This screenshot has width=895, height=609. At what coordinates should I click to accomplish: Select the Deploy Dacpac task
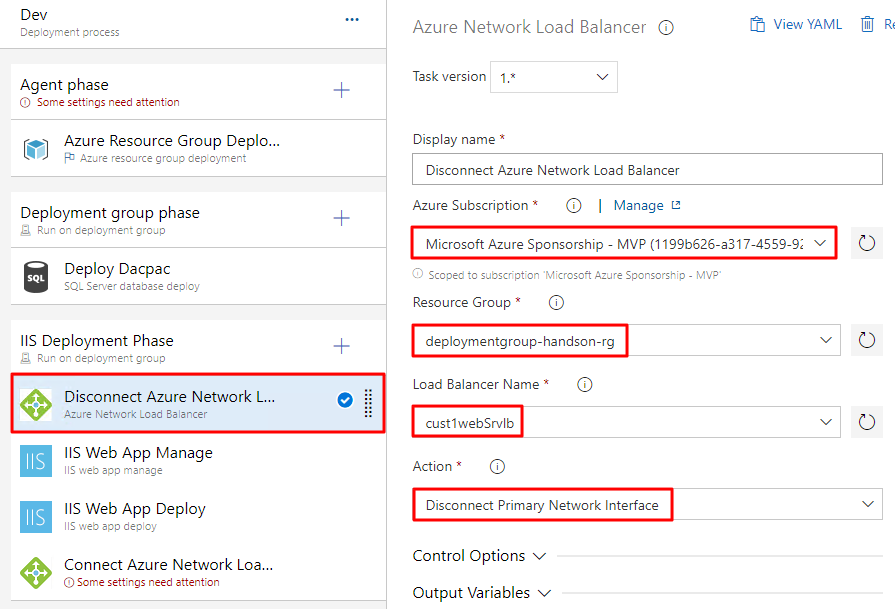coord(198,276)
